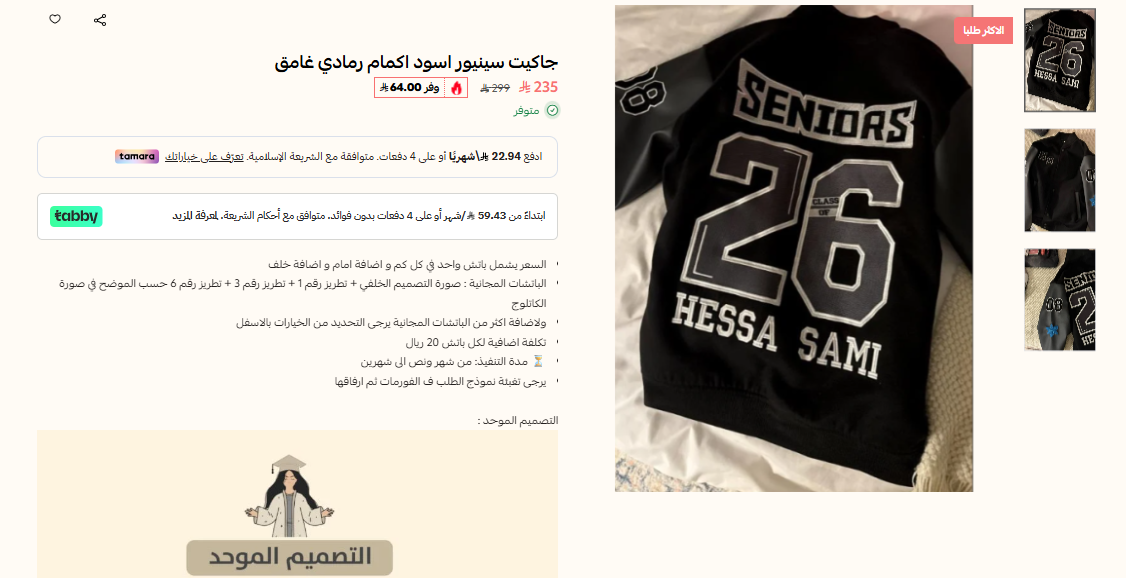
Task: Click the save 64.00 discount tag
Action: [411, 88]
